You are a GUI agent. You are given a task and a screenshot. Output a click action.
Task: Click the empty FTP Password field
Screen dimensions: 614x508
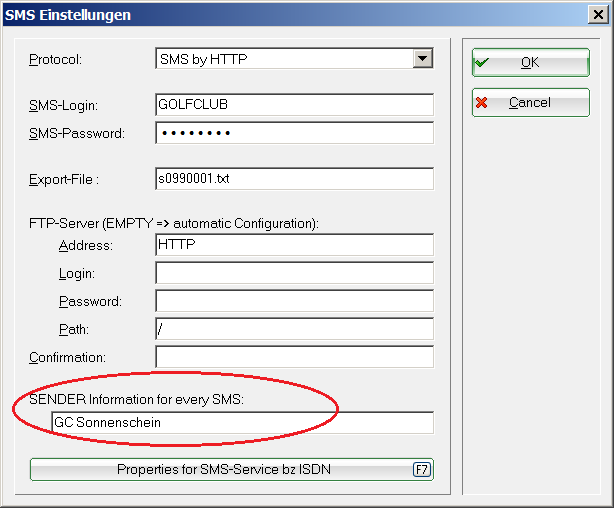pyautogui.click(x=294, y=301)
